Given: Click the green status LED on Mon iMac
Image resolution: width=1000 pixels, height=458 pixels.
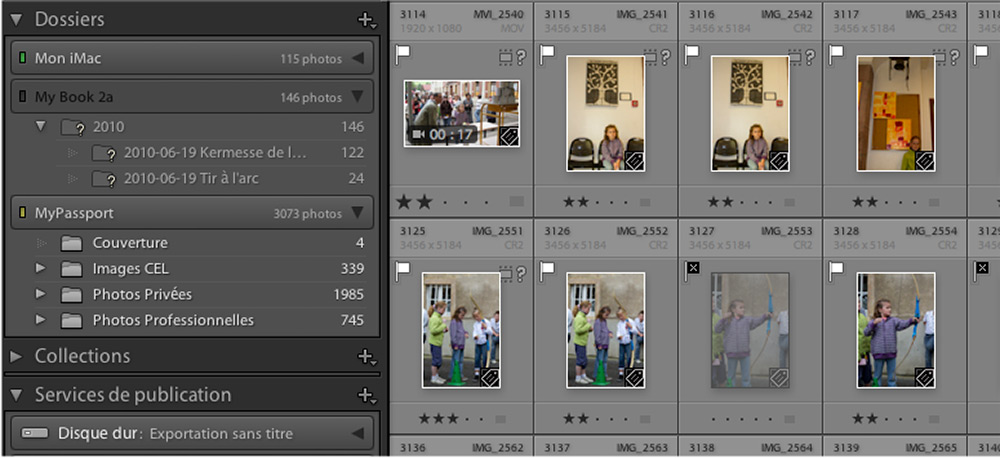Looking at the screenshot, I should click(22, 59).
